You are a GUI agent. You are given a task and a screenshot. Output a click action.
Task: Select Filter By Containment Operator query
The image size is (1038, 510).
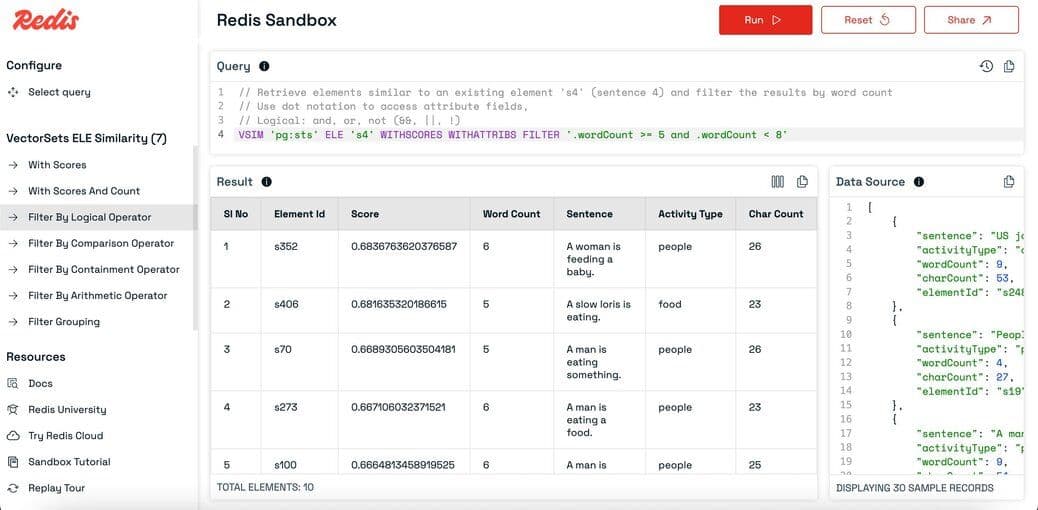[103, 269]
